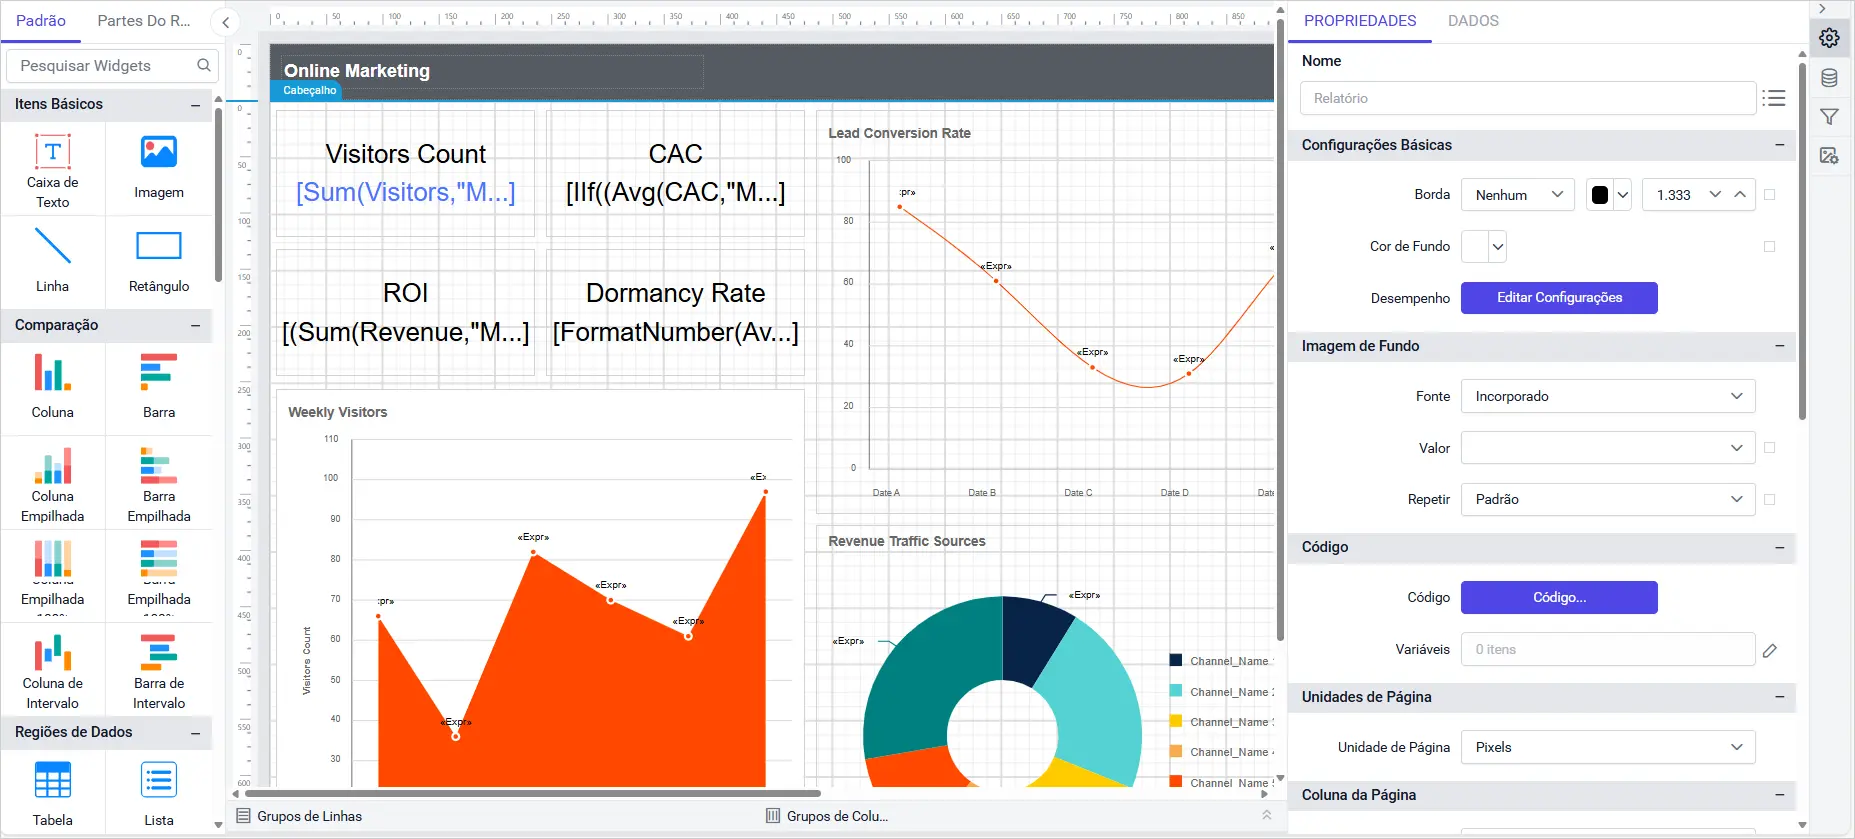
Task: Collapse the Coluna da Página section
Action: pos(1780,795)
